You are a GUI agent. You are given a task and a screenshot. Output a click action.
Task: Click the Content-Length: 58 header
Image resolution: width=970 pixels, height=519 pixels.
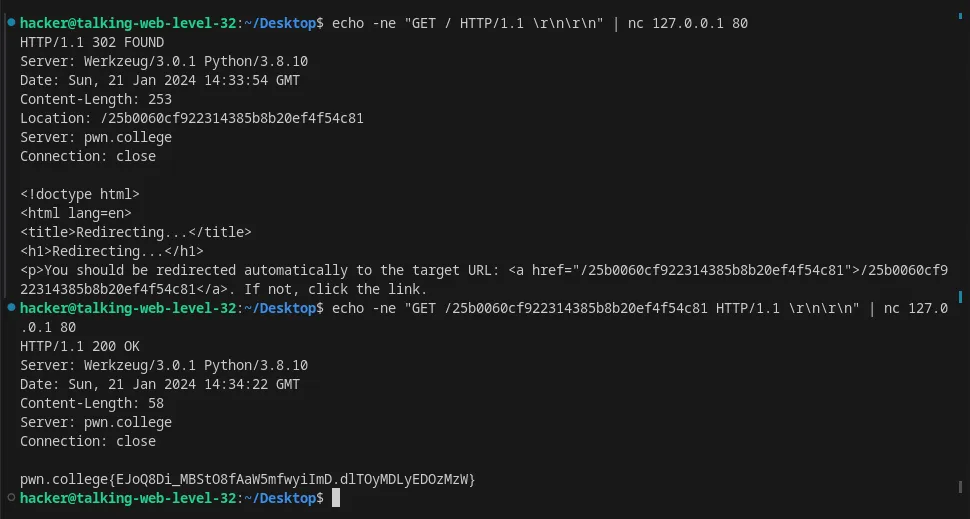click(x=92, y=403)
